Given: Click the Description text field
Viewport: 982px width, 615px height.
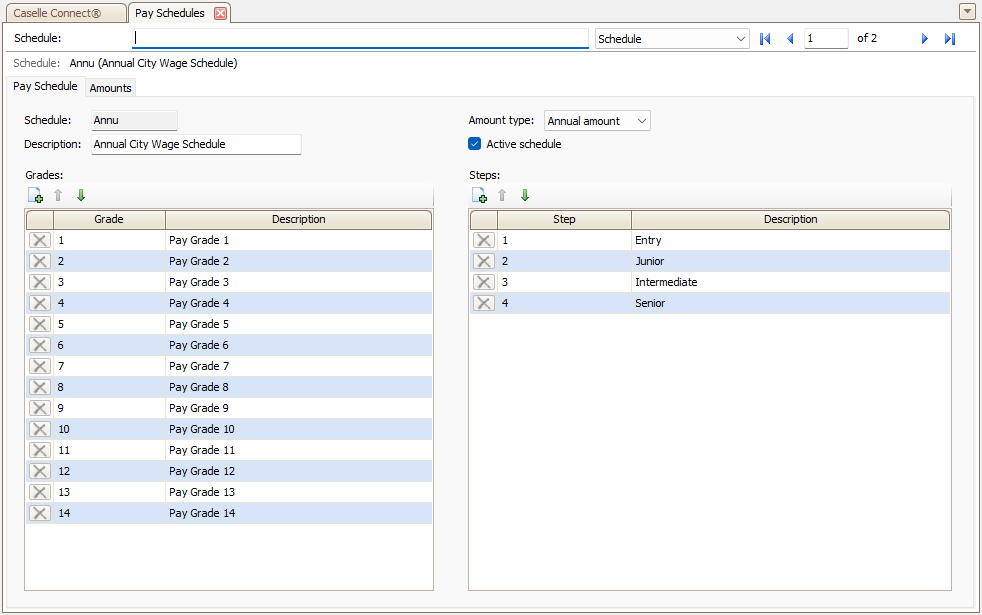Looking at the screenshot, I should (196, 144).
